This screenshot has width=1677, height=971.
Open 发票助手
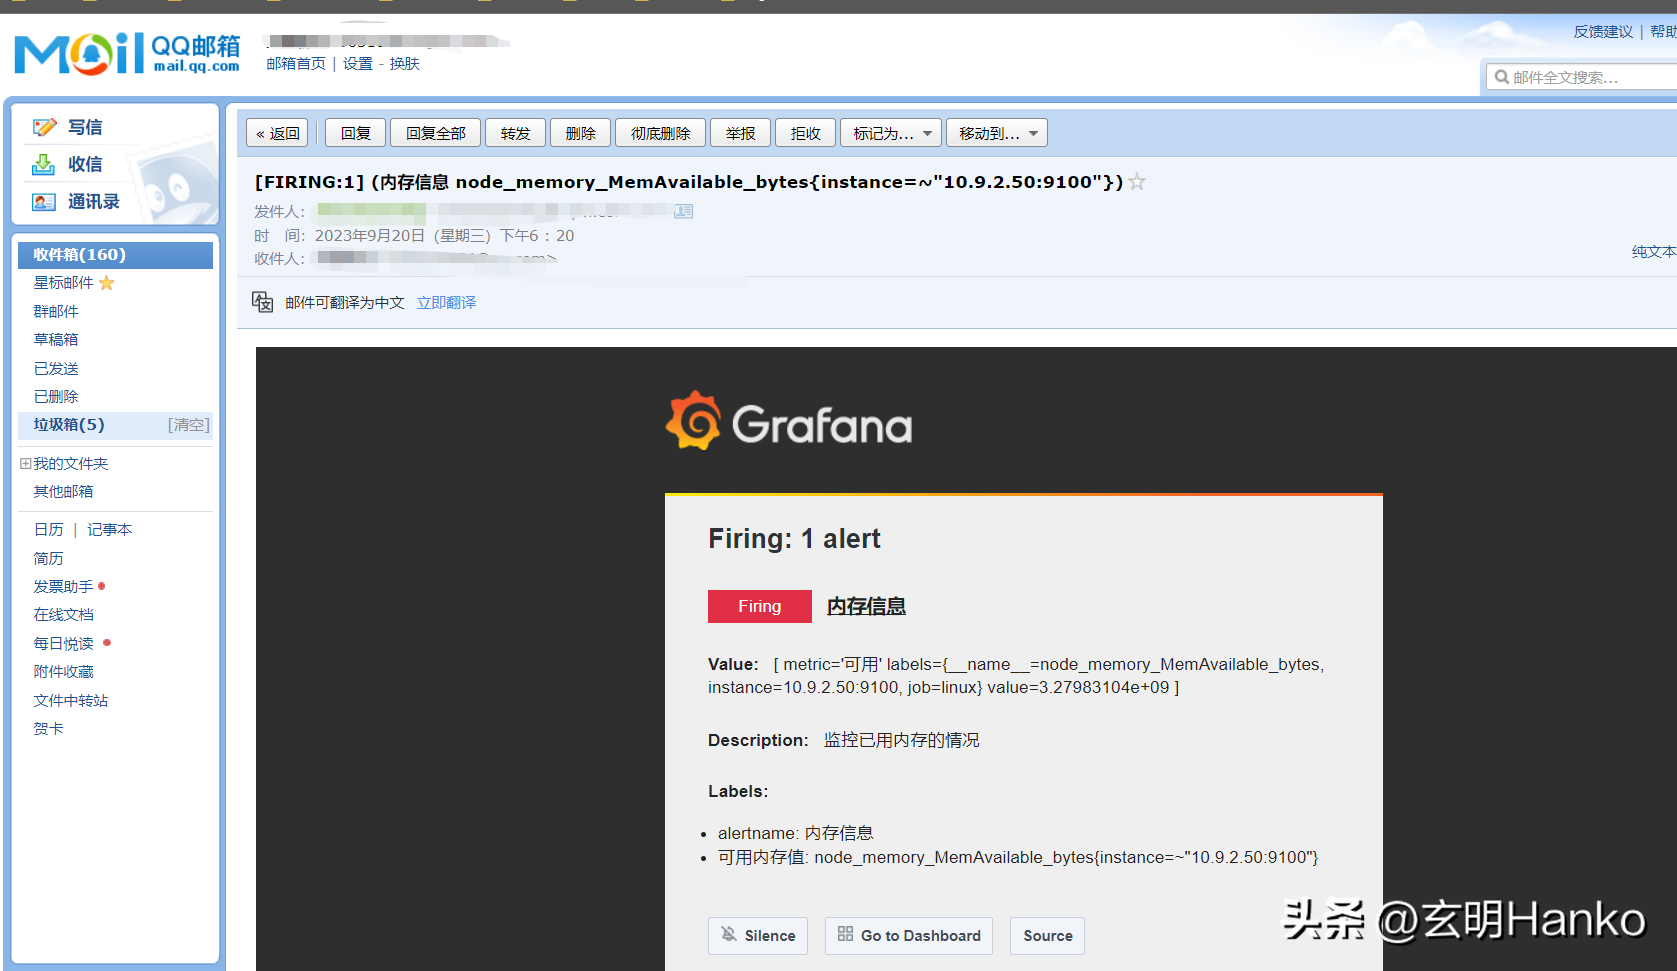pyautogui.click(x=63, y=587)
